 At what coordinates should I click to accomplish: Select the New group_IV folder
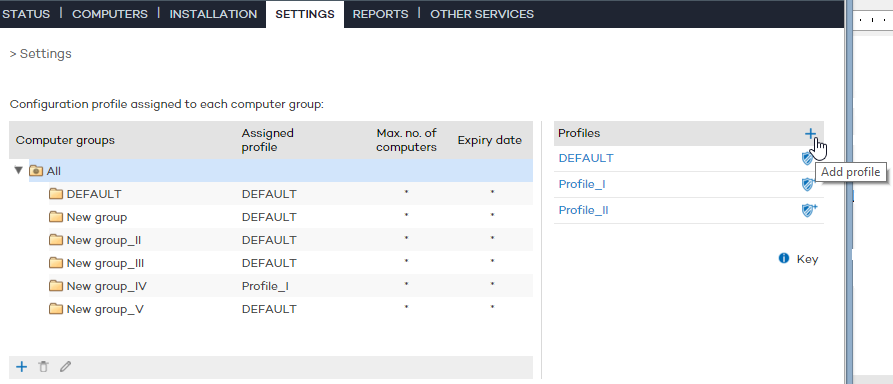point(98,286)
